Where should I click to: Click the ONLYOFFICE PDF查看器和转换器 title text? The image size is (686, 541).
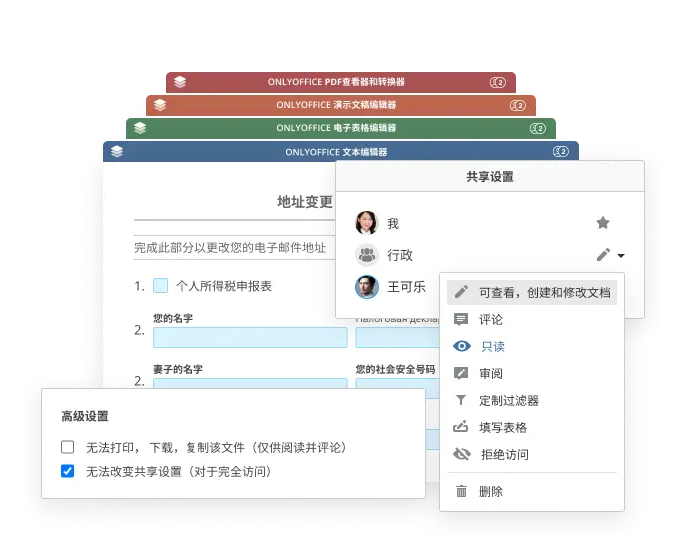pos(336,82)
